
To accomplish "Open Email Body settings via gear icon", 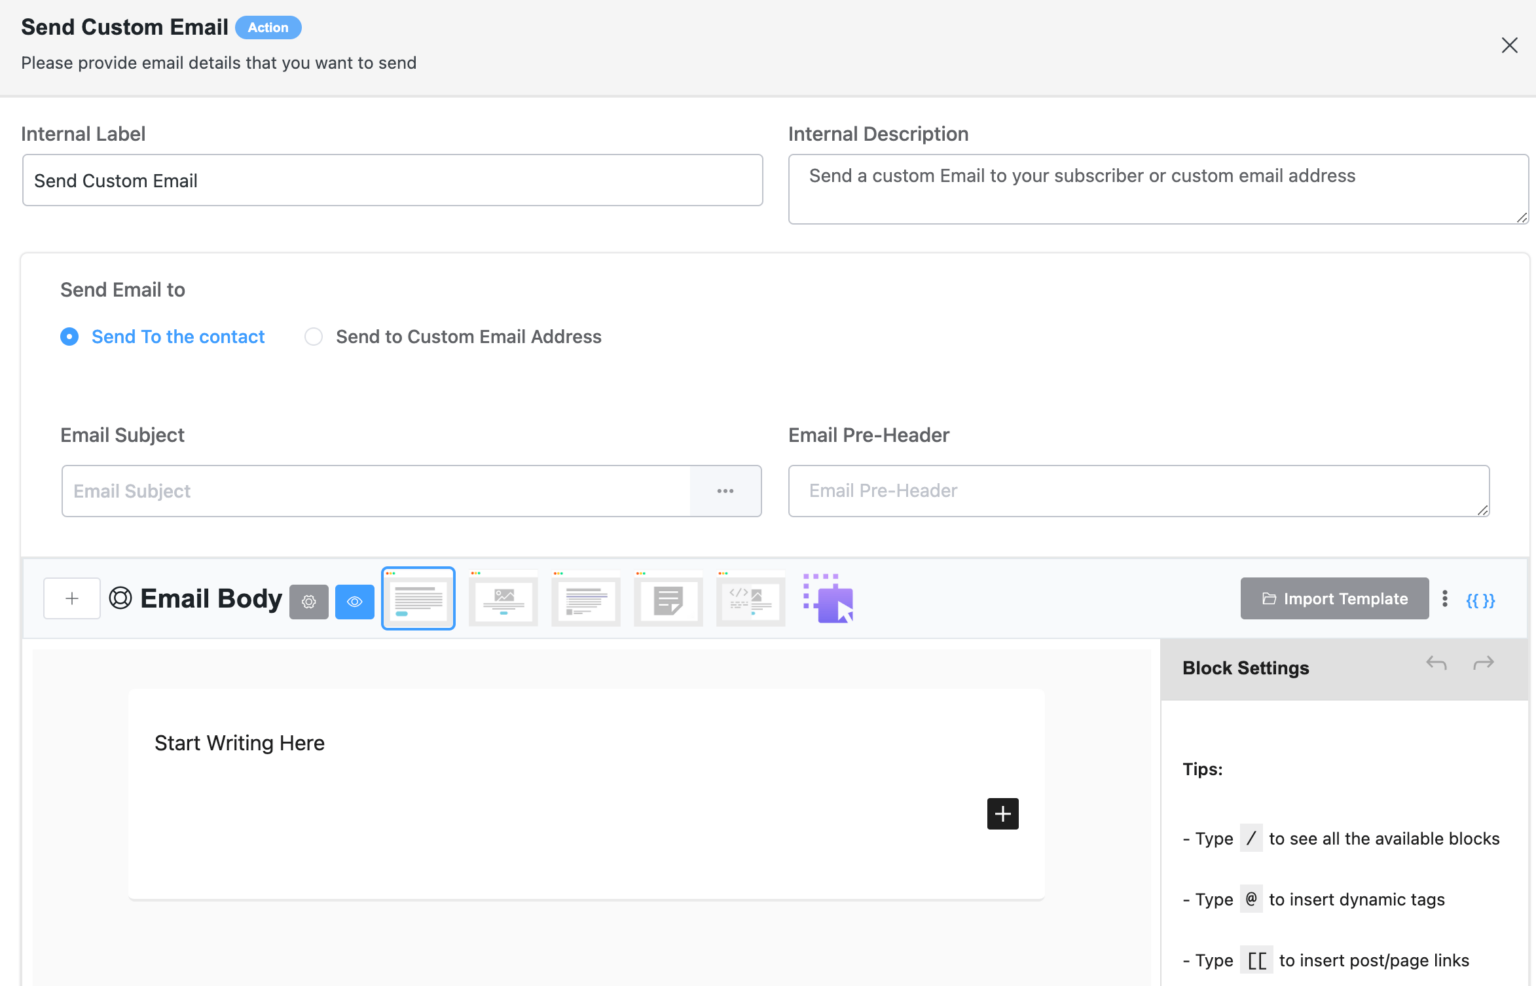I will (x=309, y=601).
